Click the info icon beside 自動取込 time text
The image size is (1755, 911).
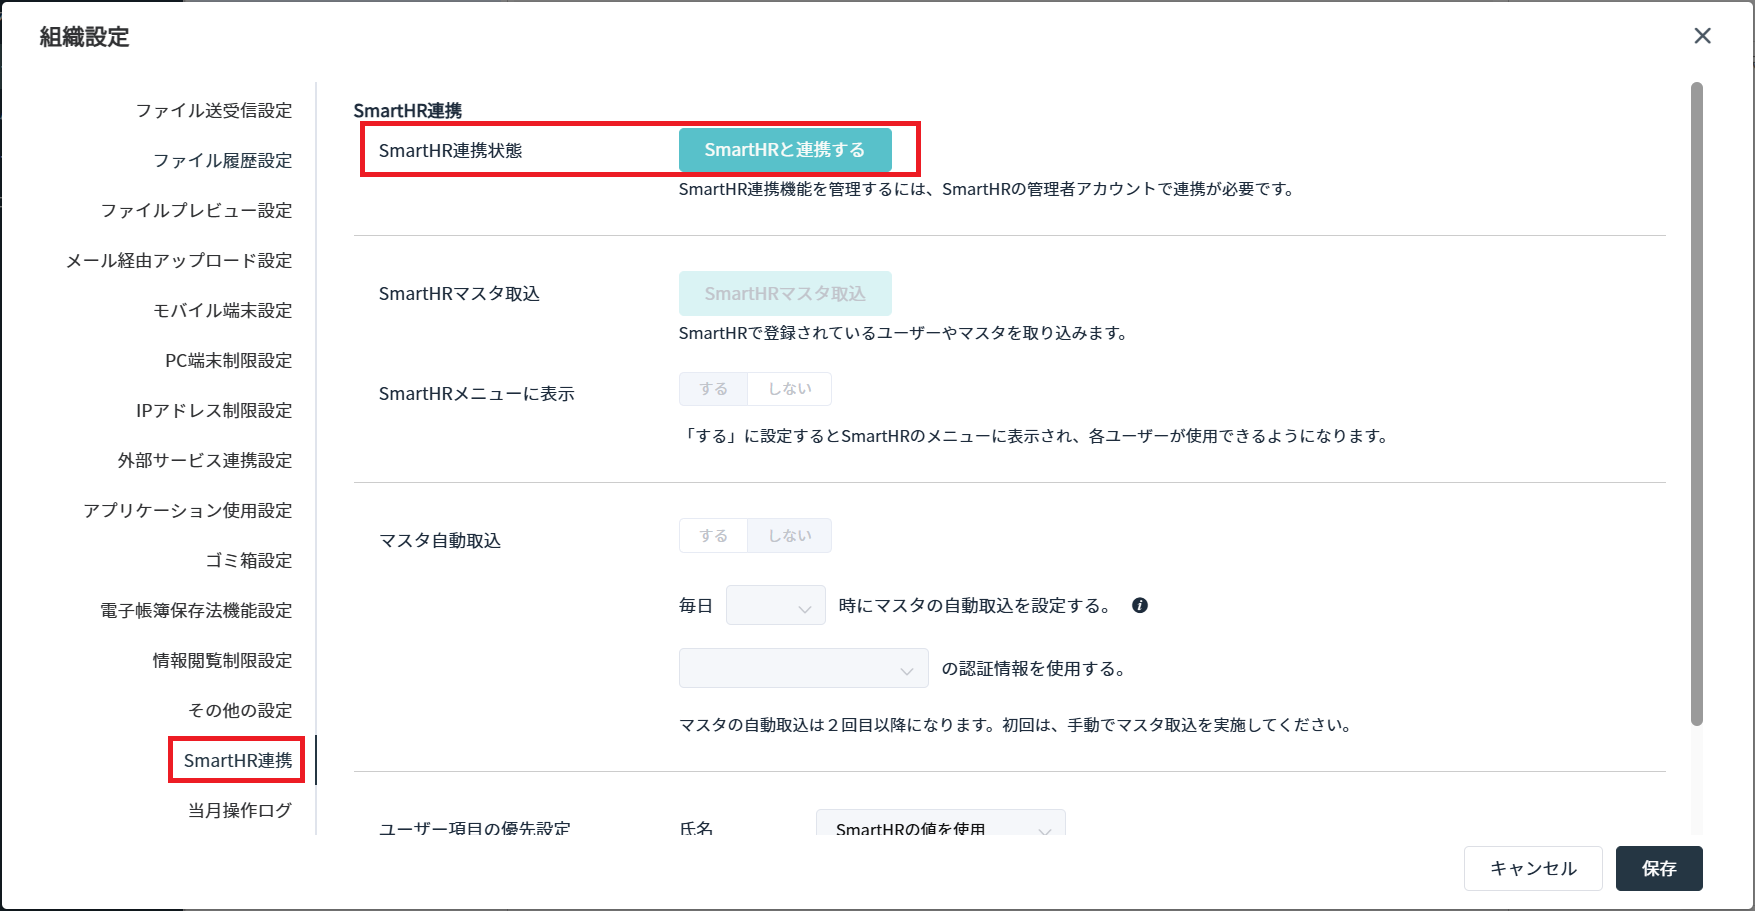click(1139, 605)
